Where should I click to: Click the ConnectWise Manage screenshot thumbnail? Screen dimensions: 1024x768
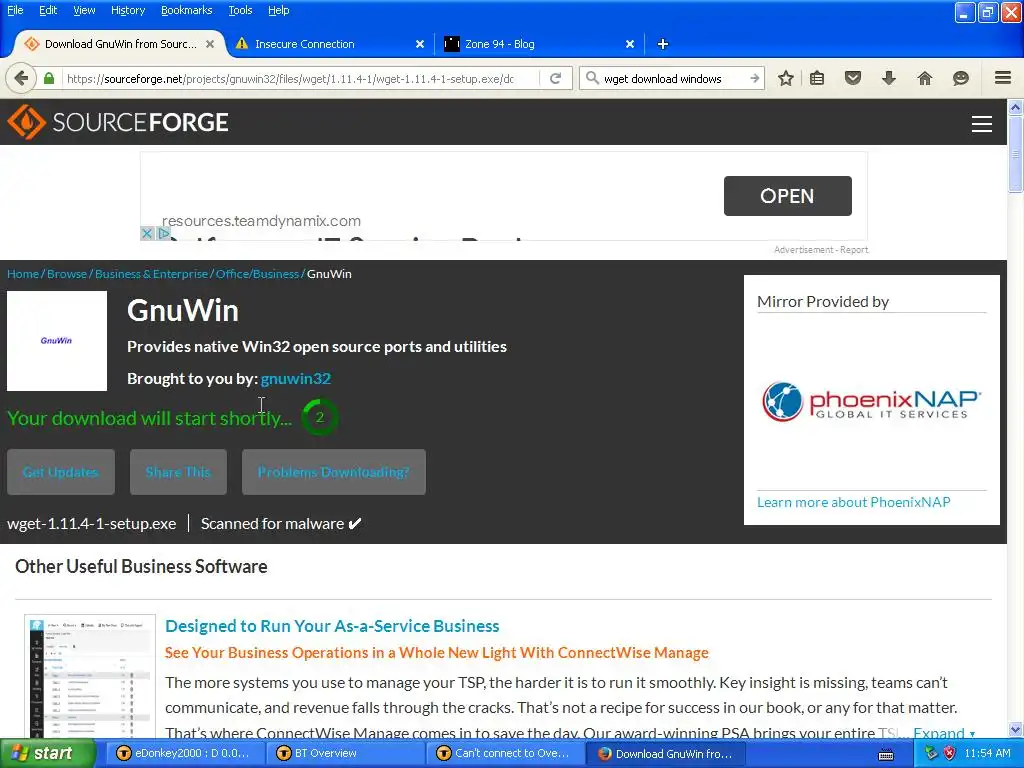point(90,677)
